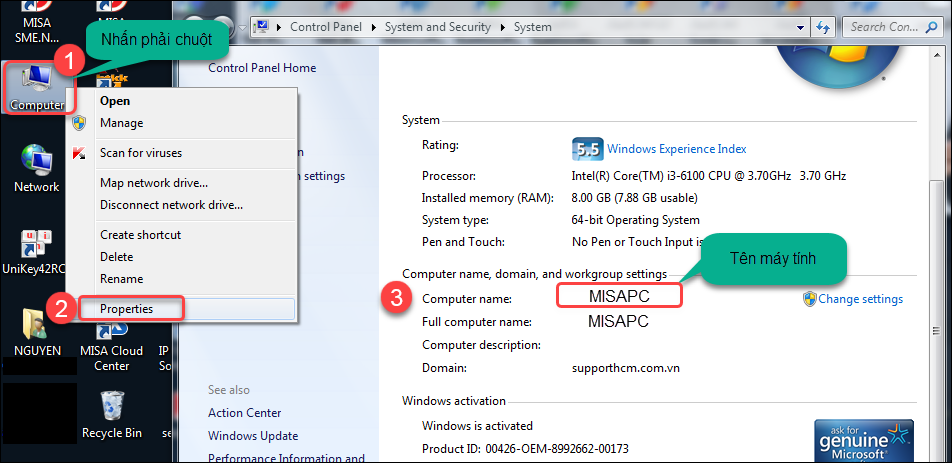Image resolution: width=952 pixels, height=463 pixels.
Task: Select the MISA SME.N... desktop shortcut
Action: (36, 22)
